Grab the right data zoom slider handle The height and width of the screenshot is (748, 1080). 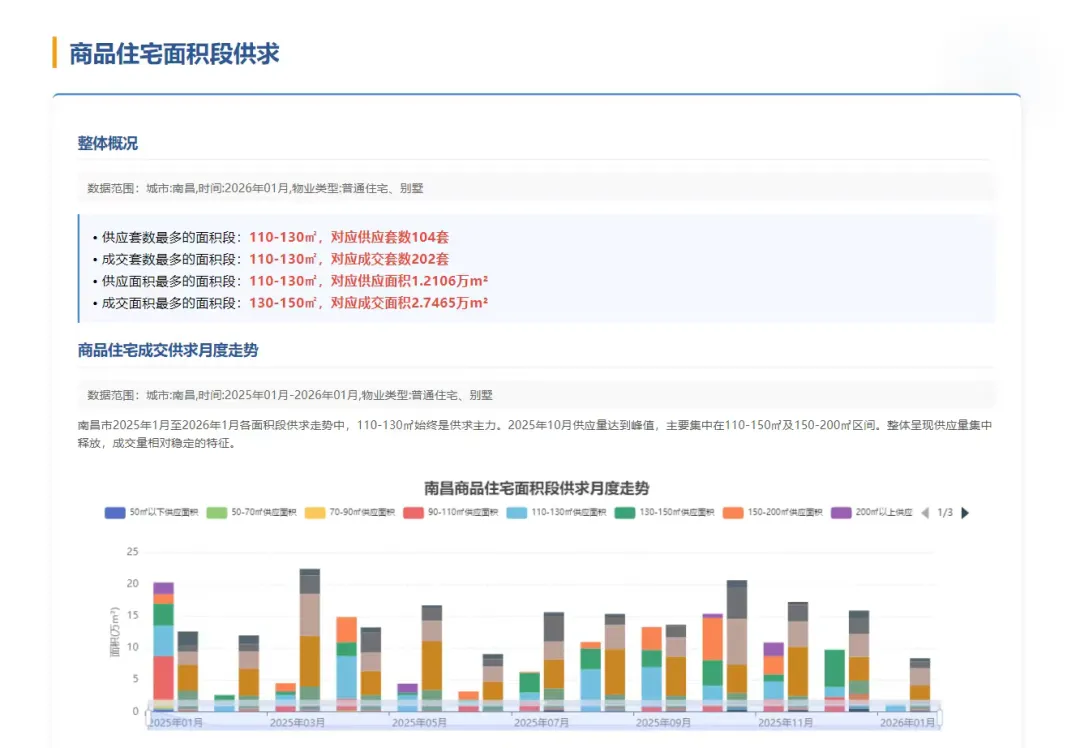(x=939, y=718)
